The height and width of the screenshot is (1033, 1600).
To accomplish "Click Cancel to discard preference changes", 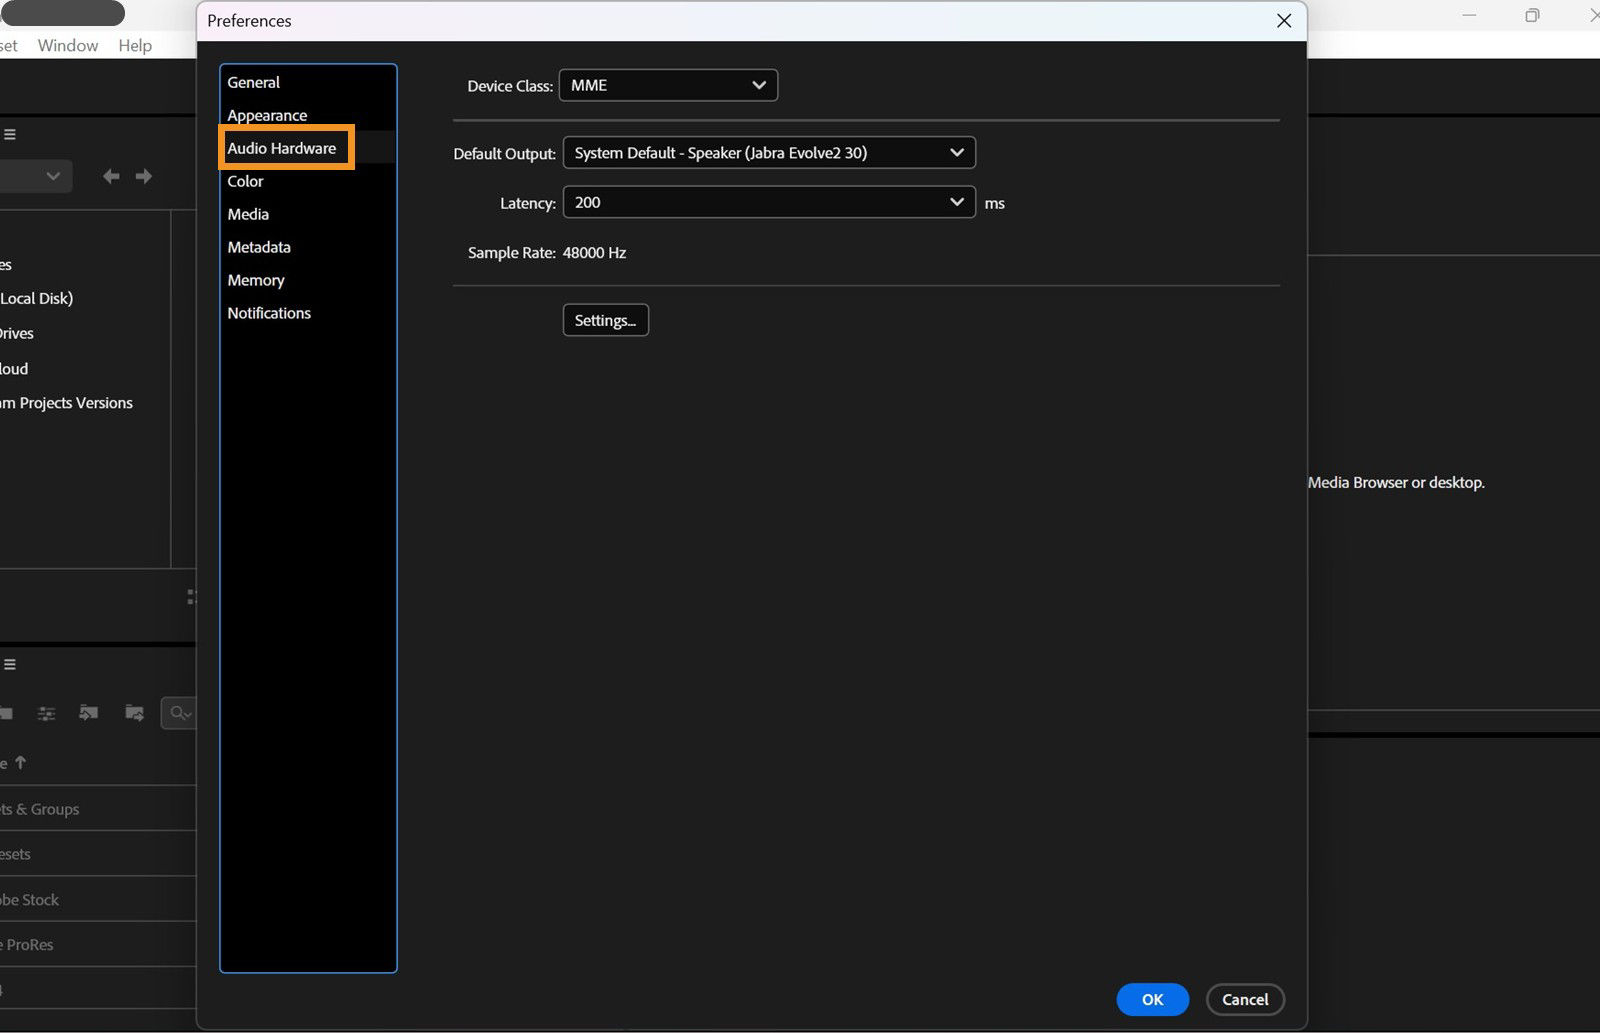I will (1245, 999).
